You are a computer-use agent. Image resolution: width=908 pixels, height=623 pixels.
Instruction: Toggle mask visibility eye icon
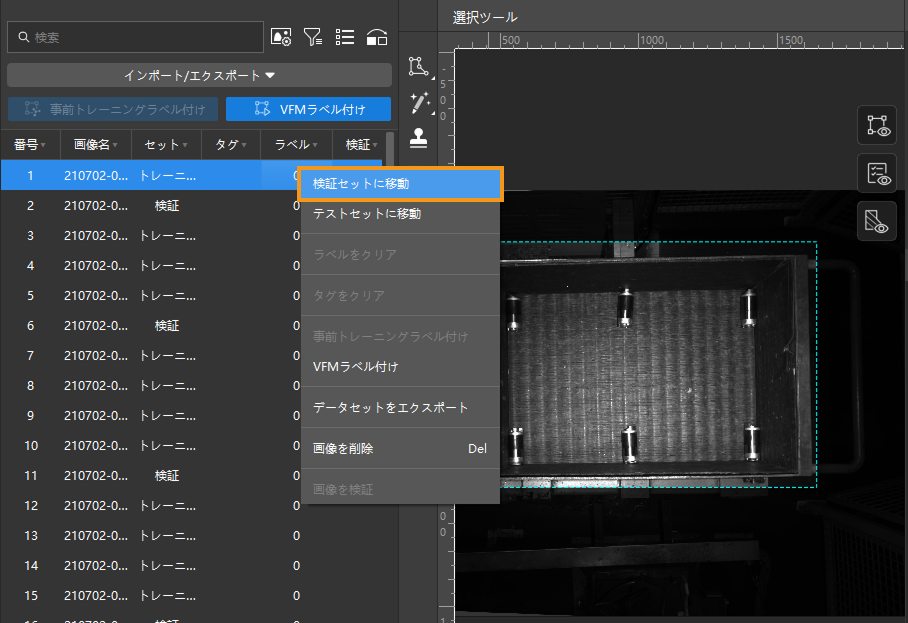[877, 221]
